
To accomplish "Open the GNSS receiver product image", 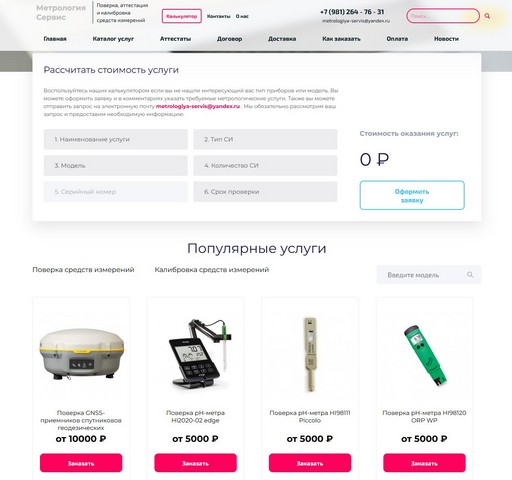I will click(81, 354).
